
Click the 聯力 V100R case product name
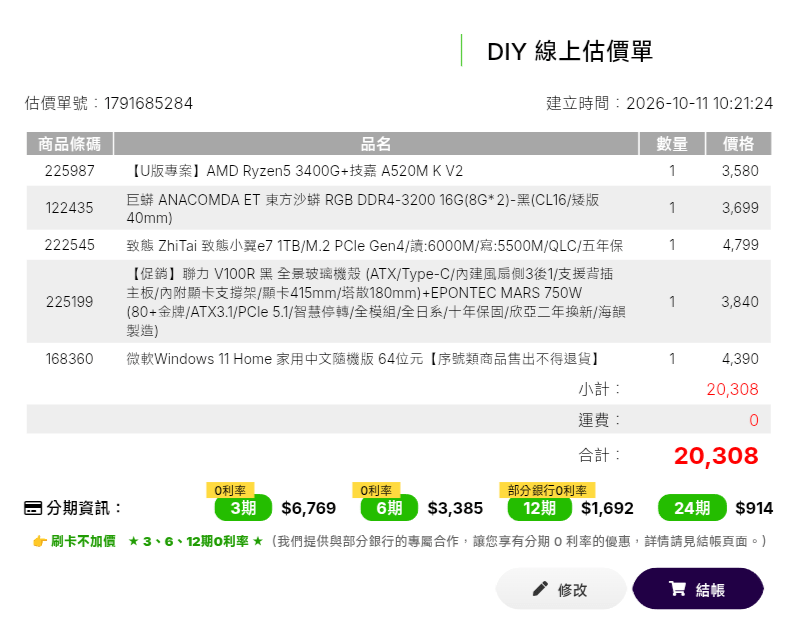pos(376,302)
